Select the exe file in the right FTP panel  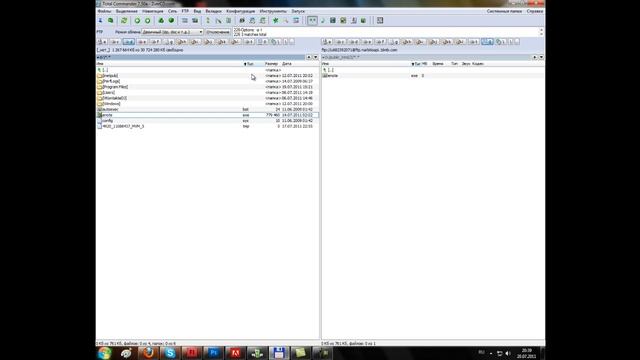[433, 76]
